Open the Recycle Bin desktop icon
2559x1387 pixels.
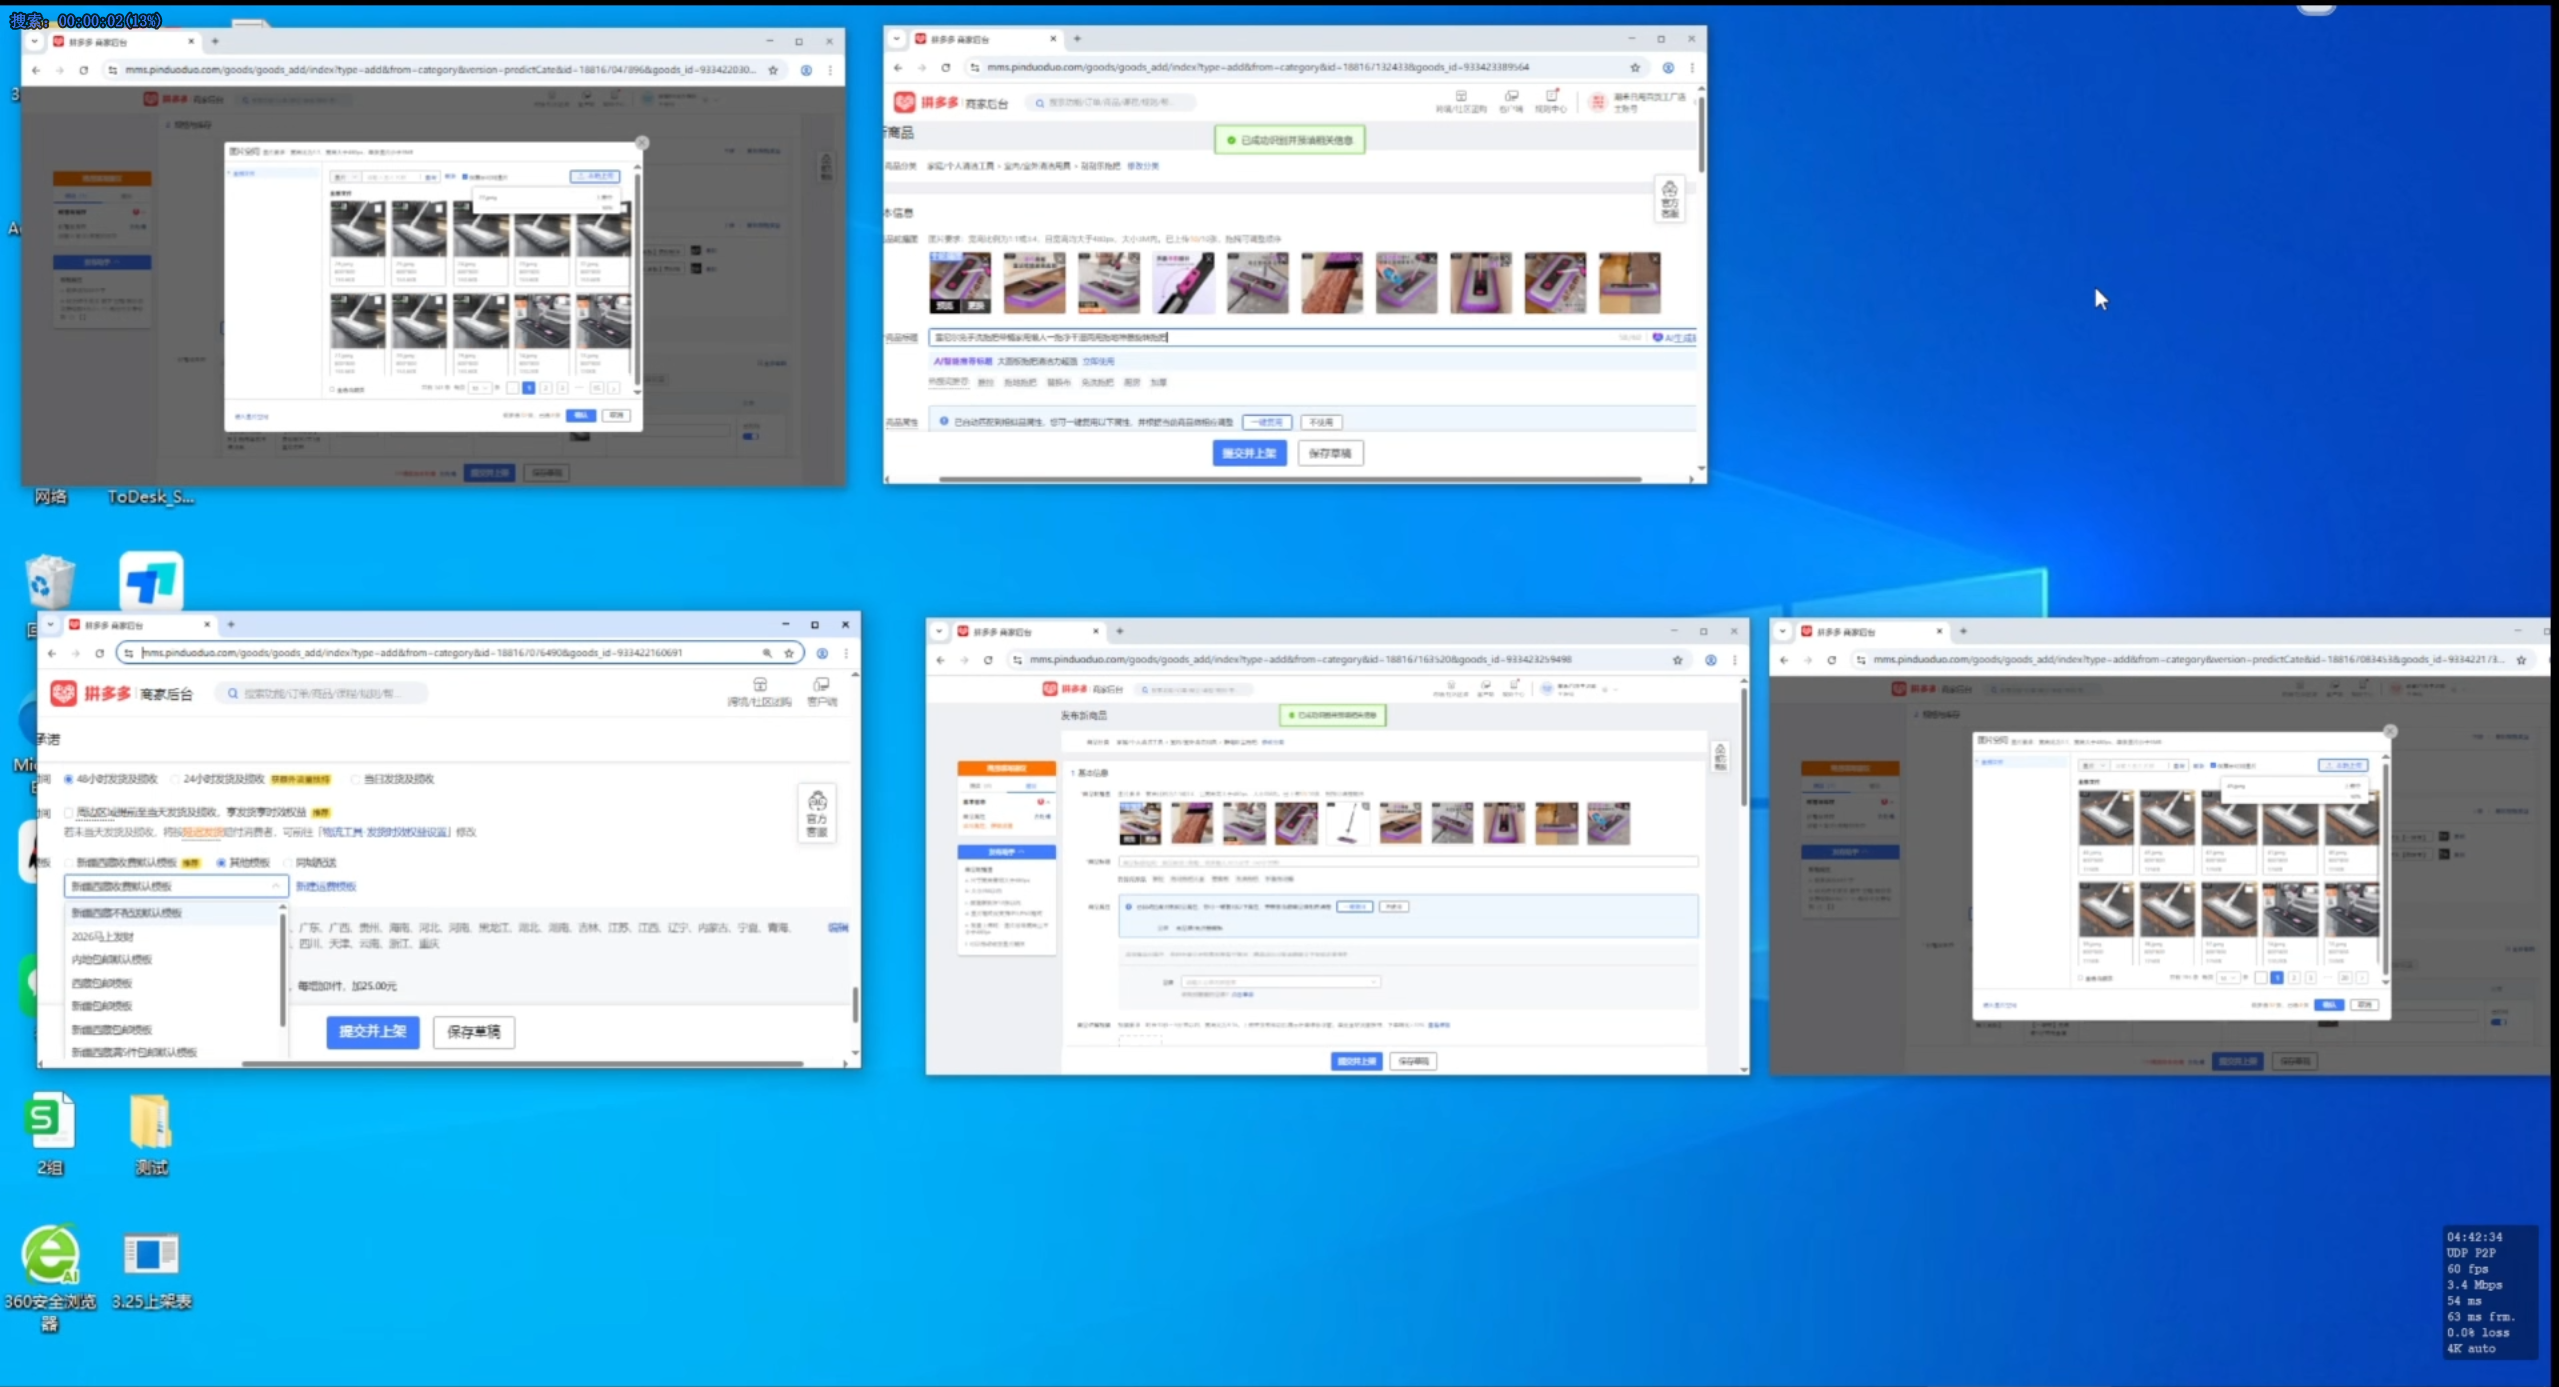(50, 580)
